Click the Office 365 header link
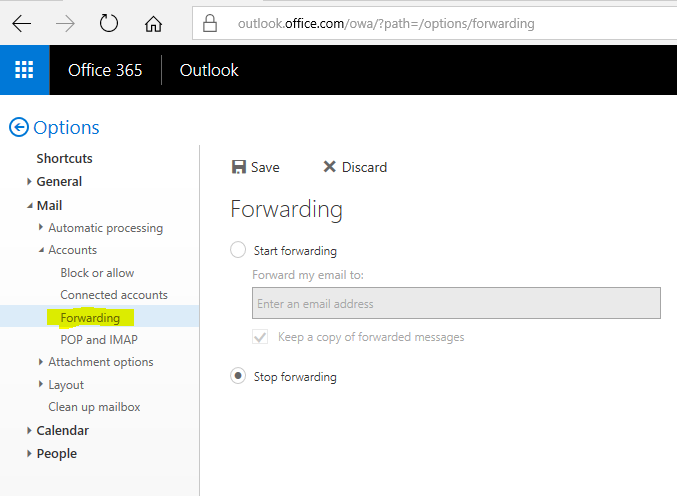The height and width of the screenshot is (496, 677). (105, 70)
